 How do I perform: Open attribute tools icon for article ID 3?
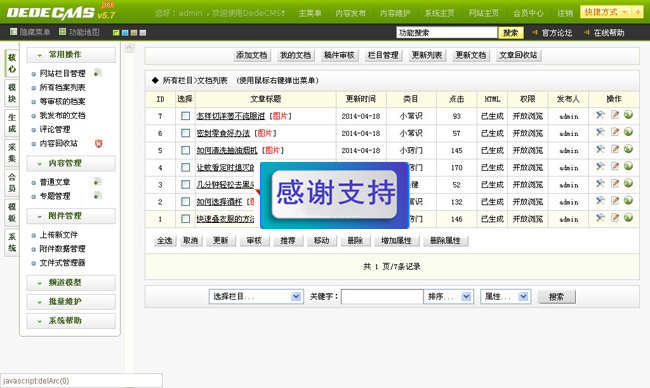[600, 183]
